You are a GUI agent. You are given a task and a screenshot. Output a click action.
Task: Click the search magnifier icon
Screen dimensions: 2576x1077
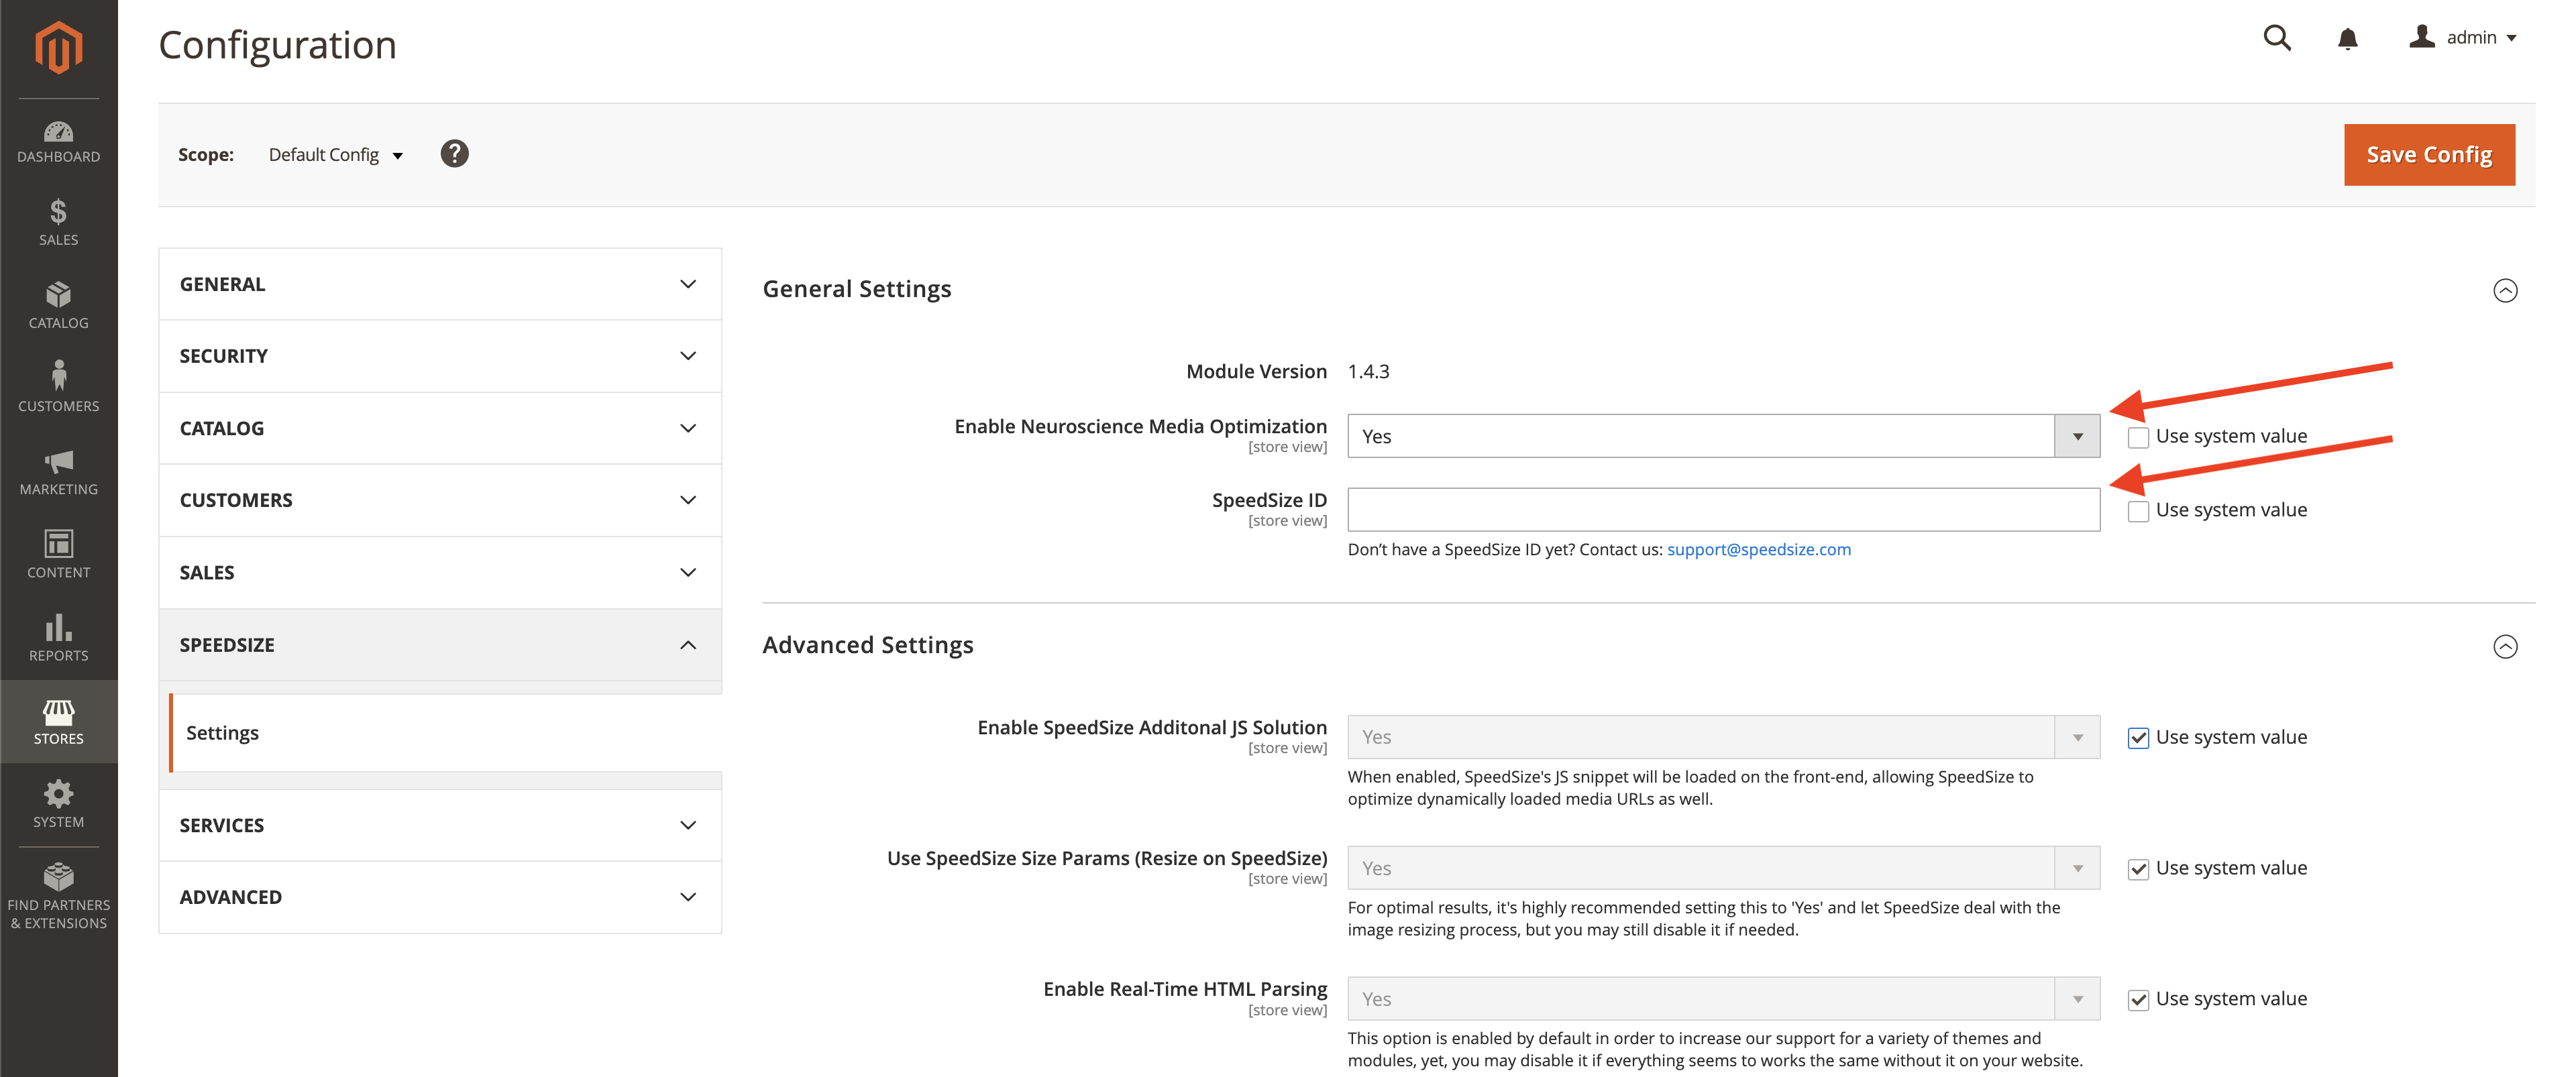click(2277, 38)
